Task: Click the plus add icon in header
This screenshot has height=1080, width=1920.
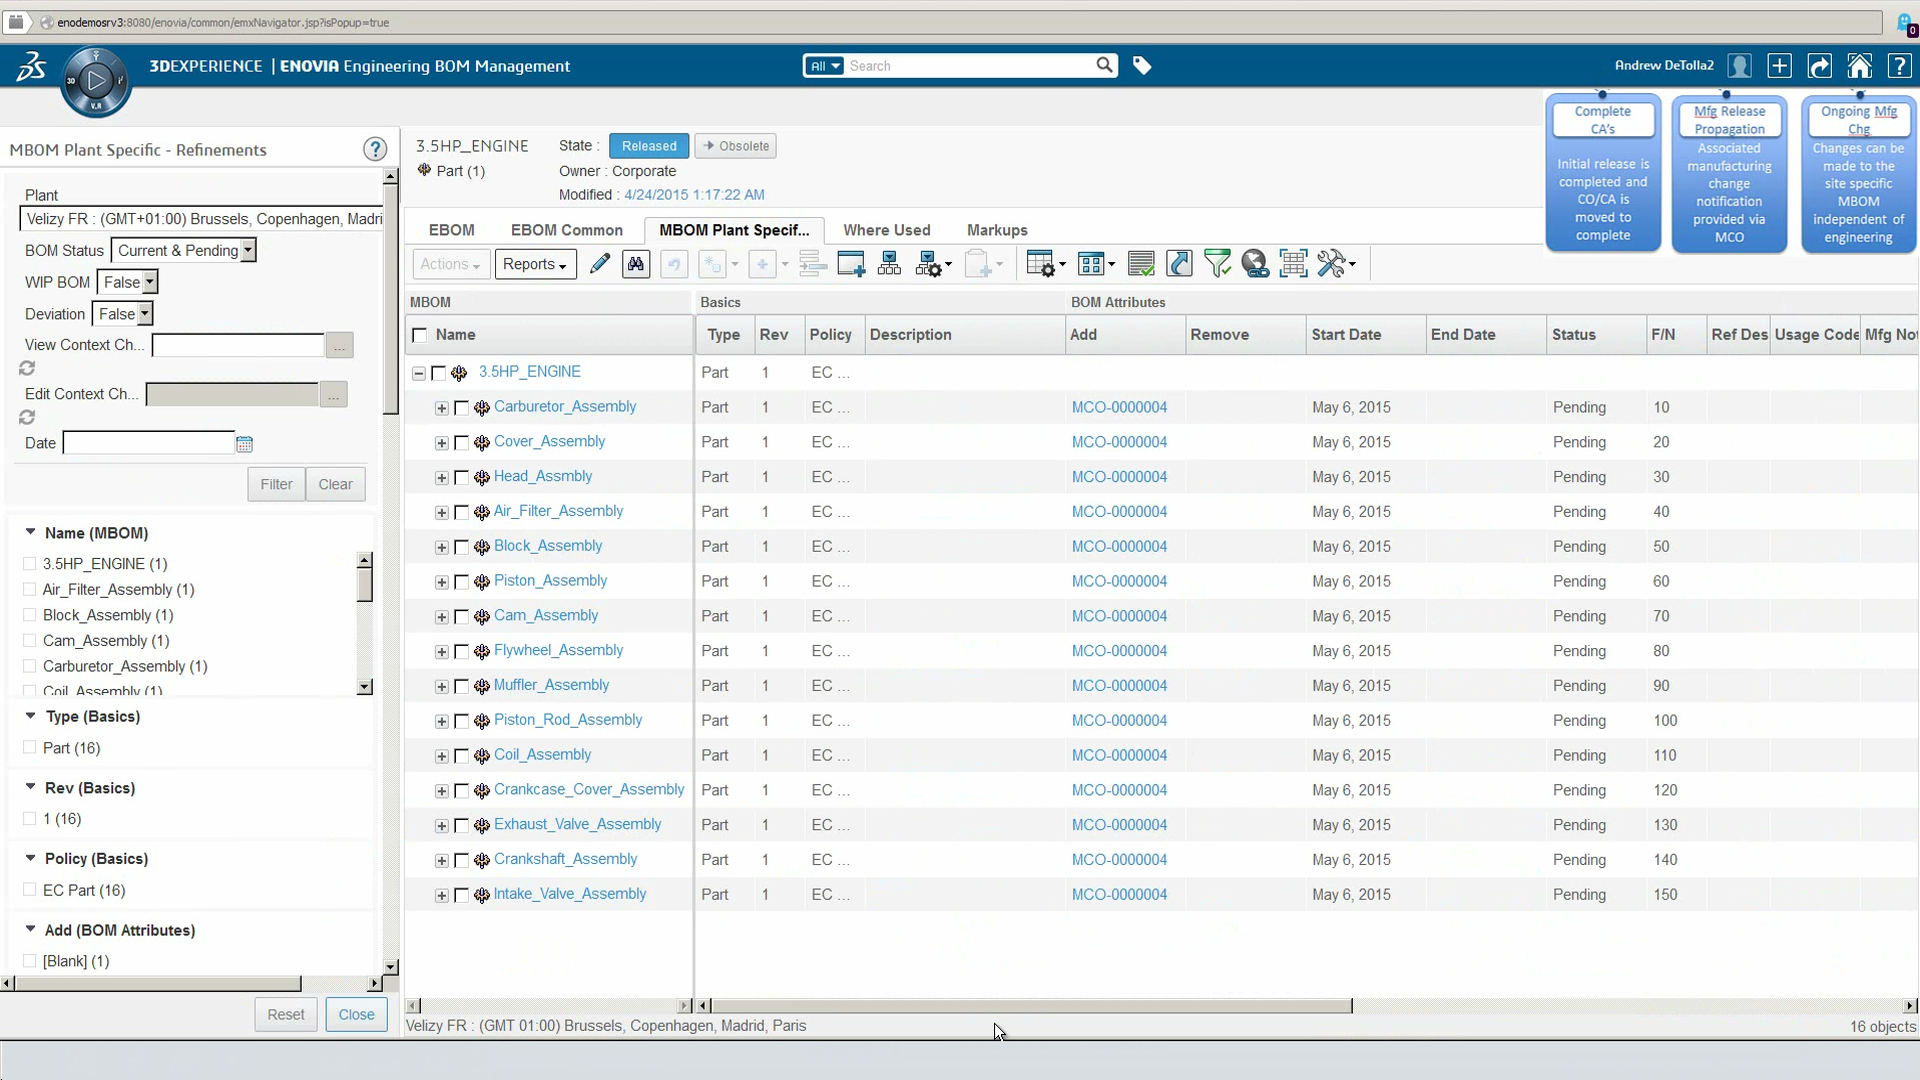Action: coord(1780,66)
